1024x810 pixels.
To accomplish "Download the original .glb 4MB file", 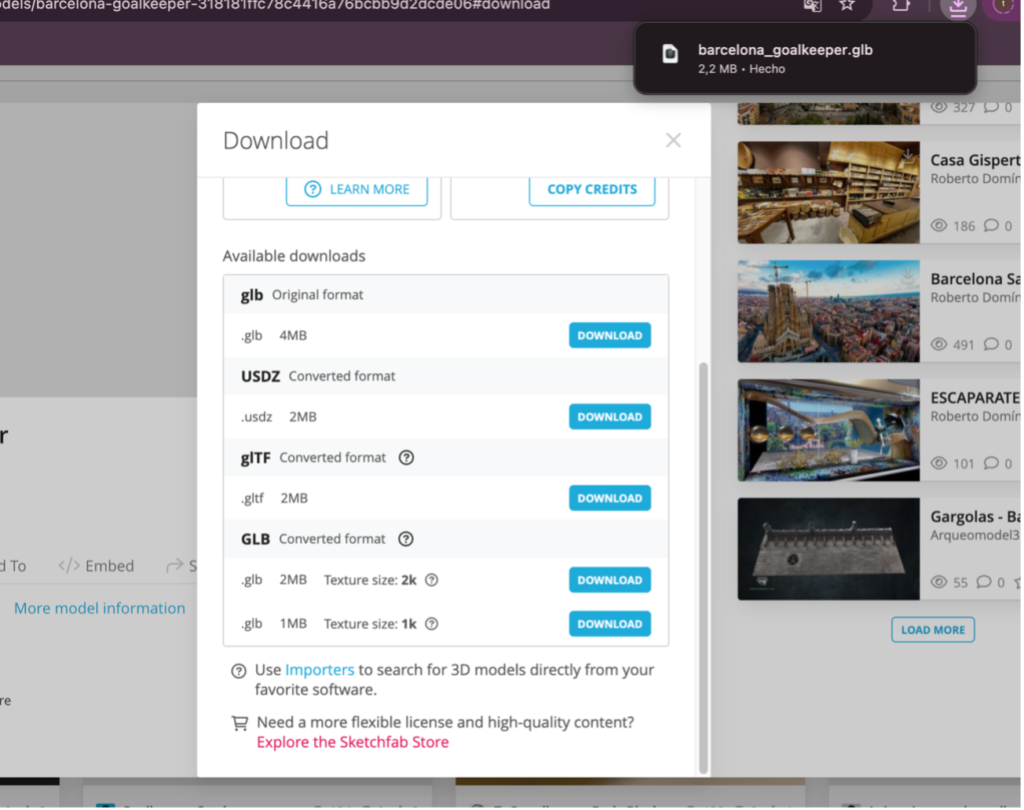I will point(609,335).
